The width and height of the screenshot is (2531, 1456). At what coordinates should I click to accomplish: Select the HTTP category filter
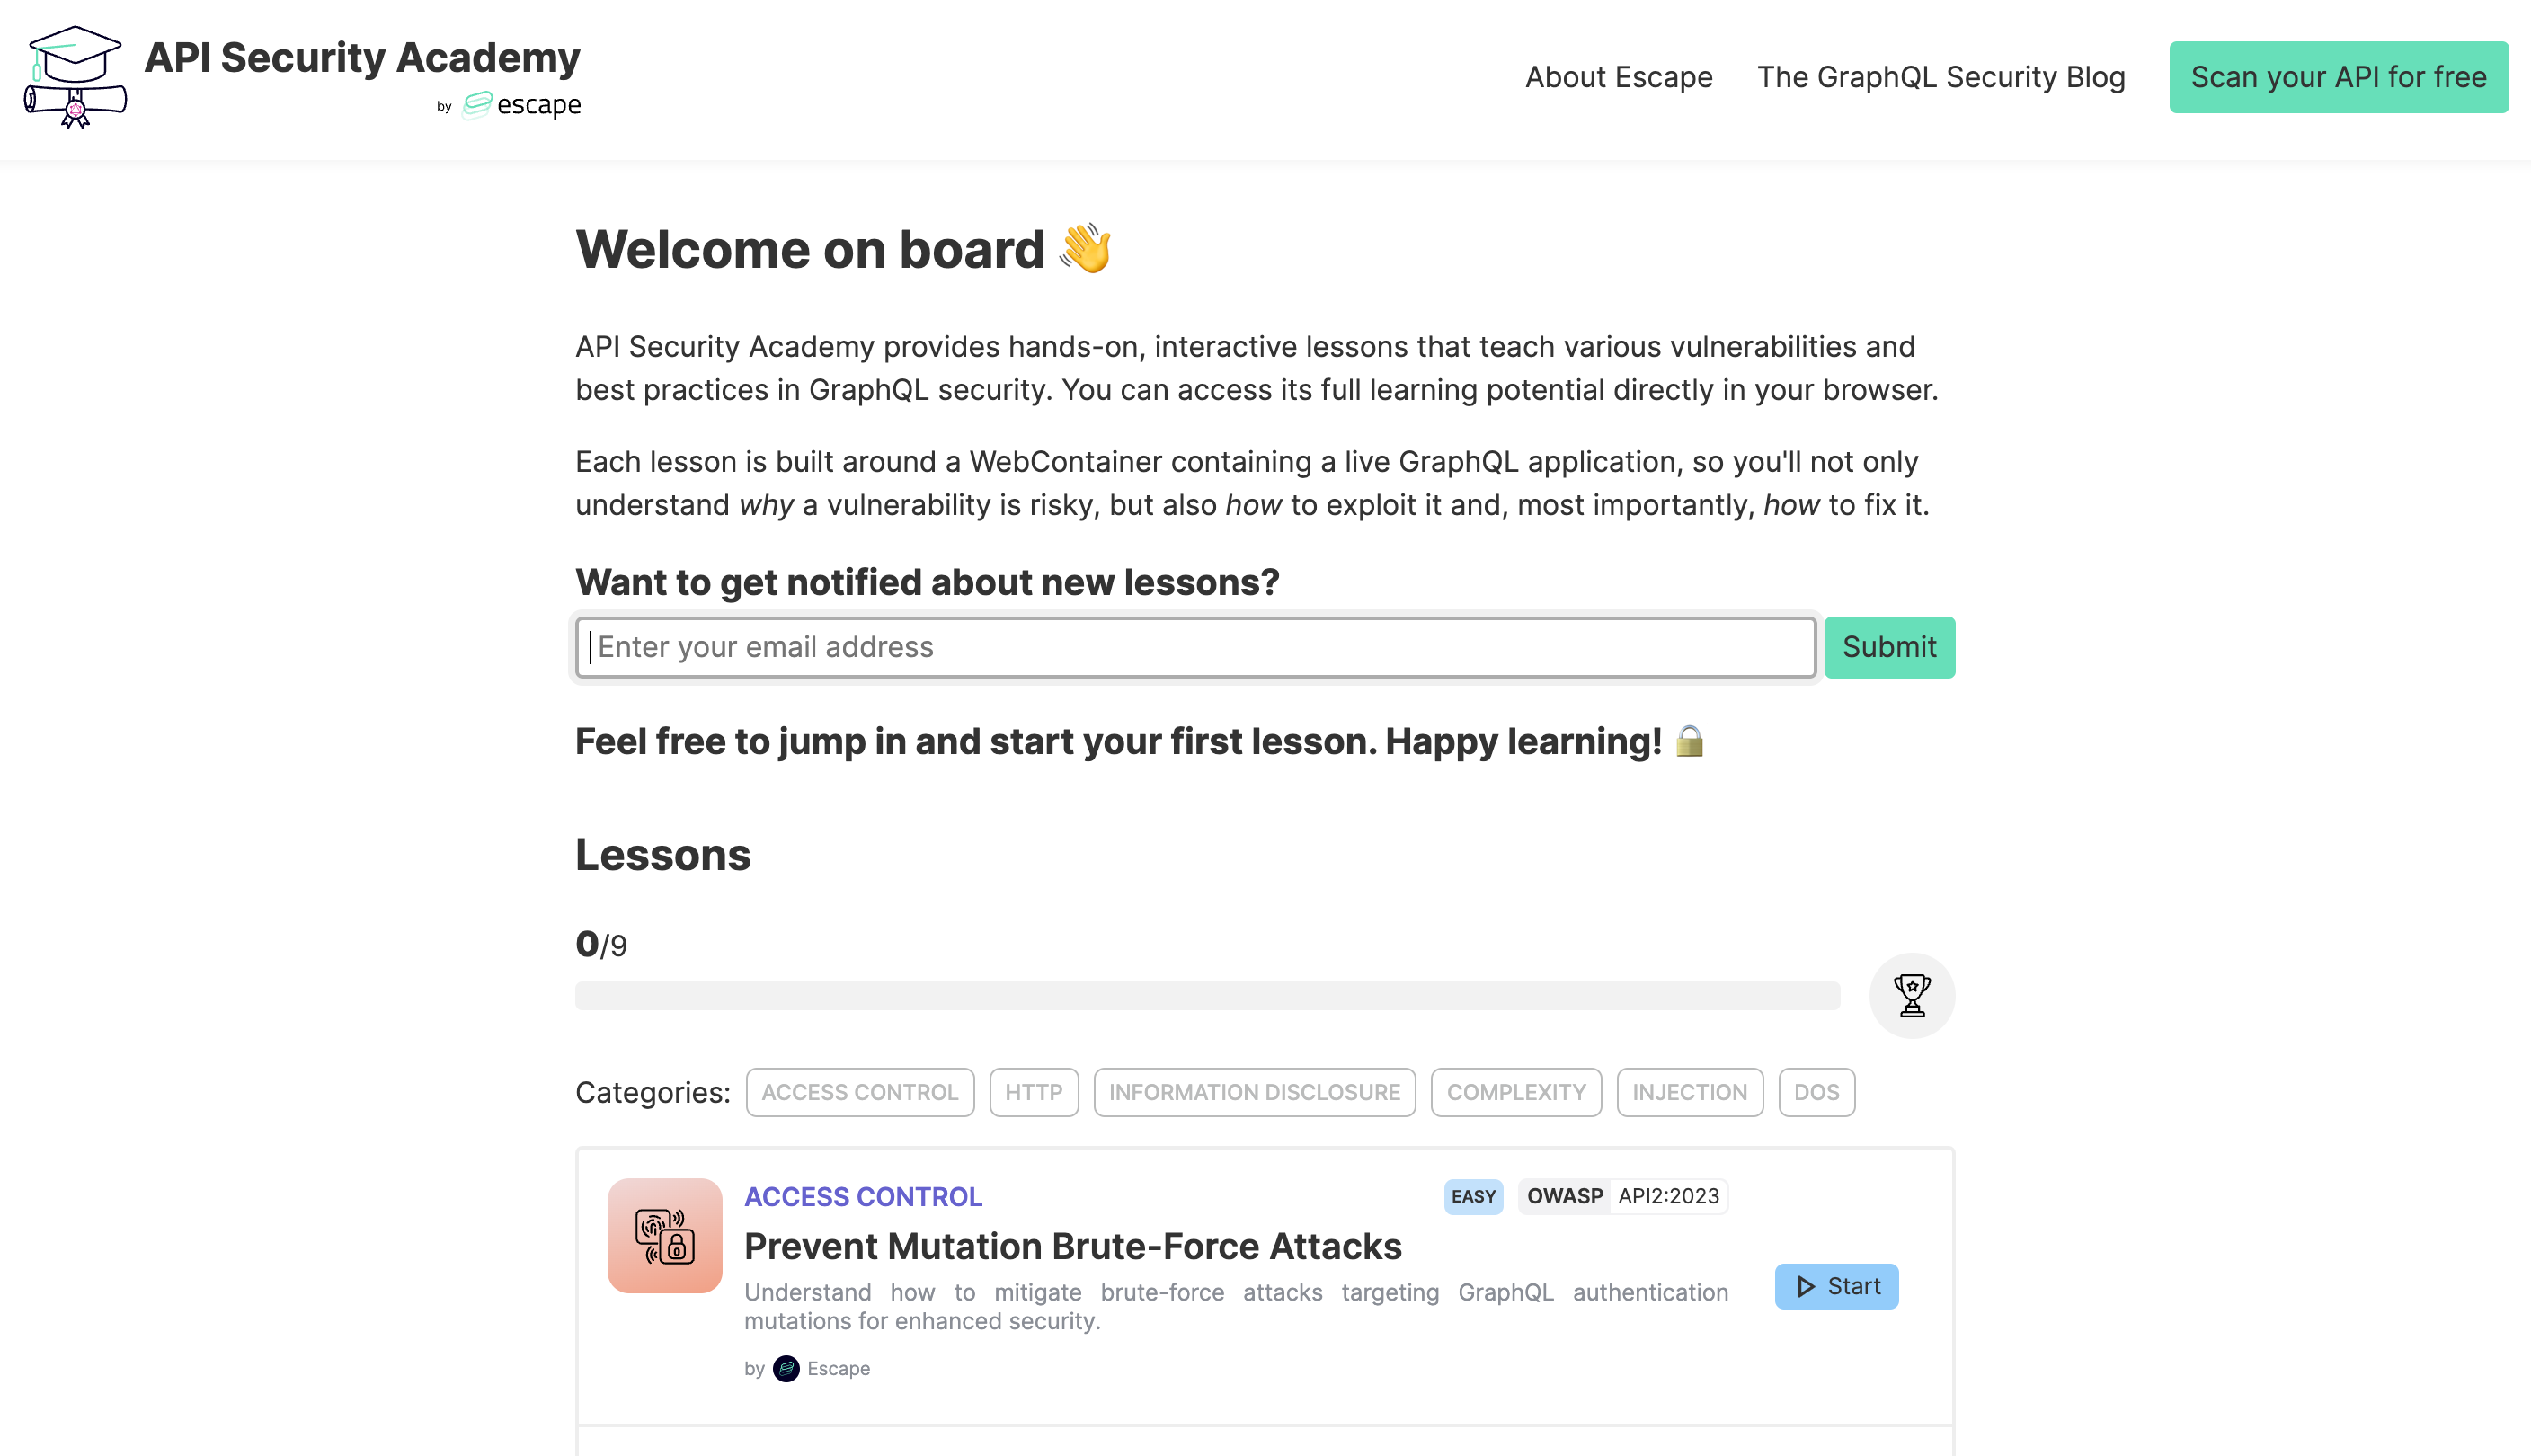point(1033,1091)
